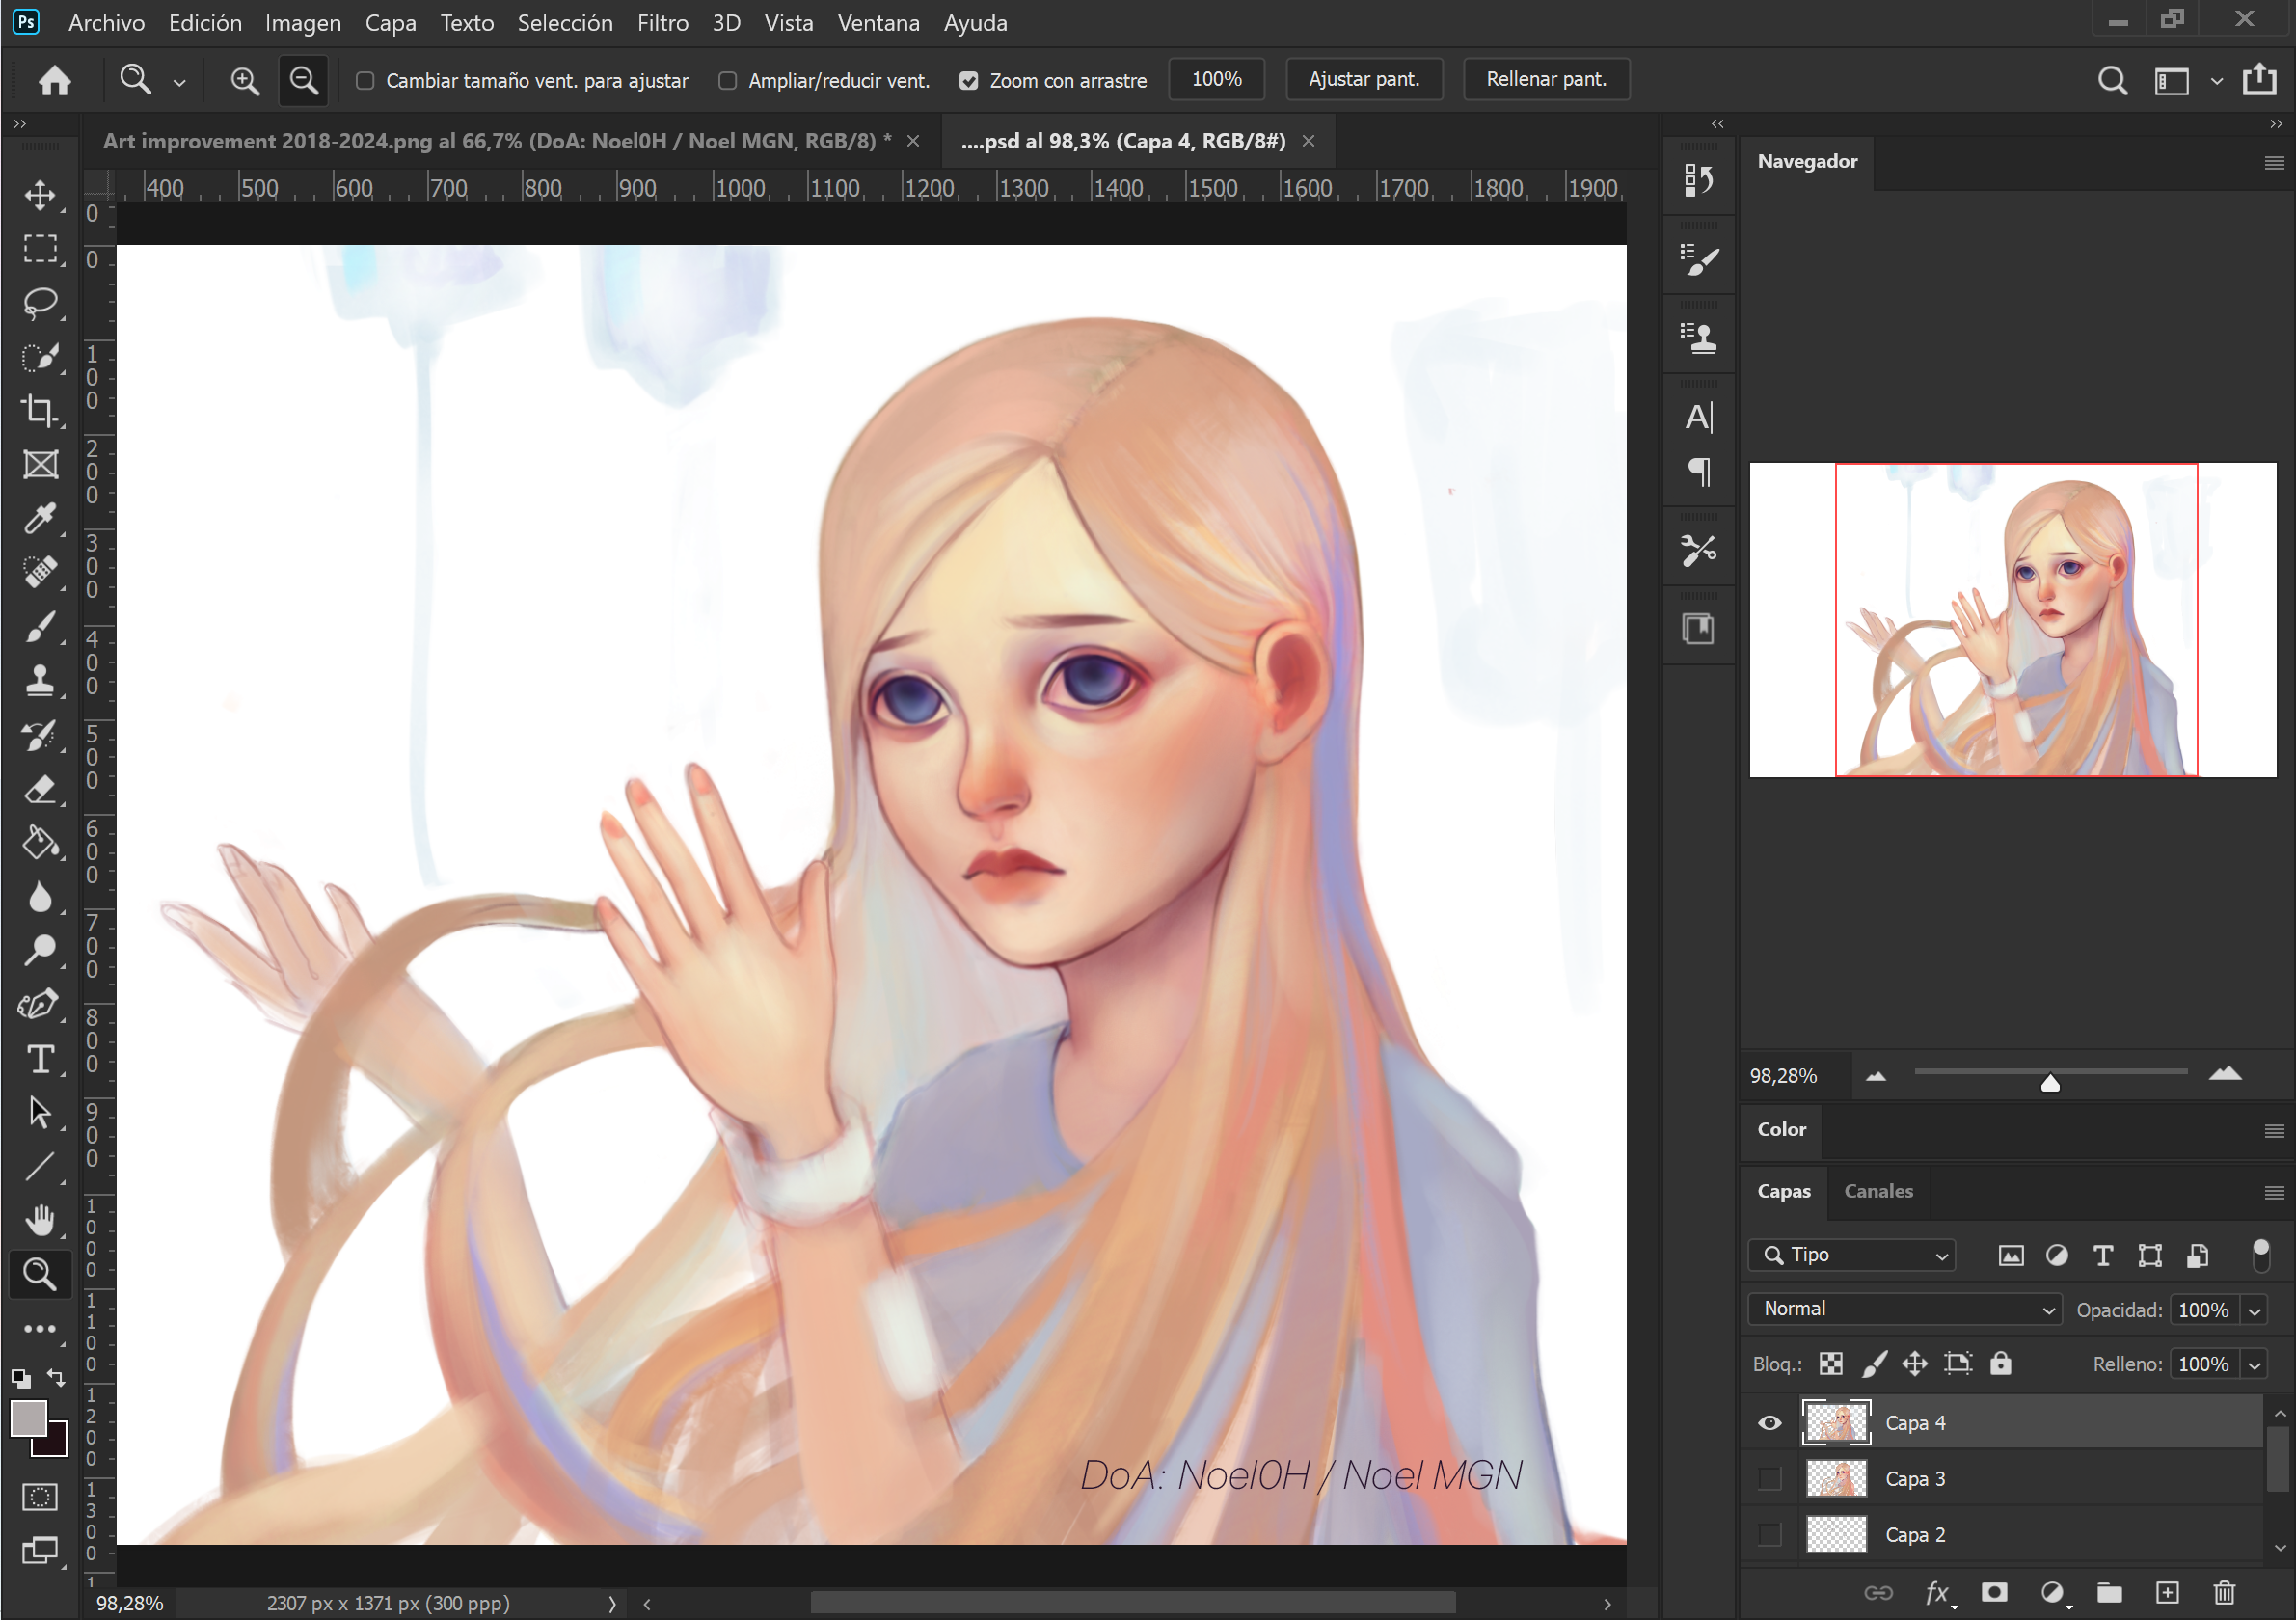Screen dimensions: 2296x1620
Task: Select the Hand tool
Action: pyautogui.click(x=40, y=1219)
